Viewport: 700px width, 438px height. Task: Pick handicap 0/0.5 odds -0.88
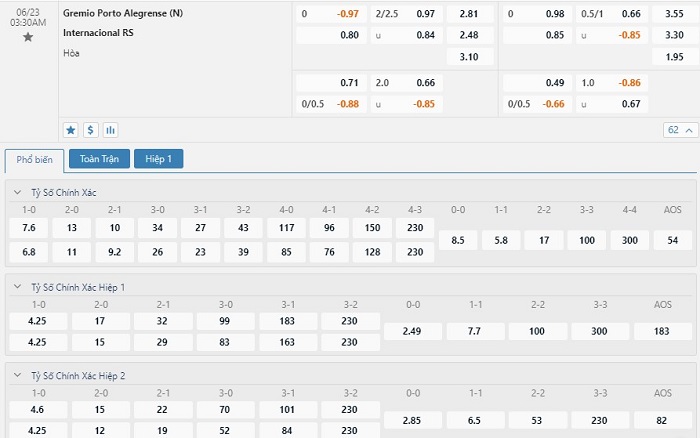tap(331, 104)
